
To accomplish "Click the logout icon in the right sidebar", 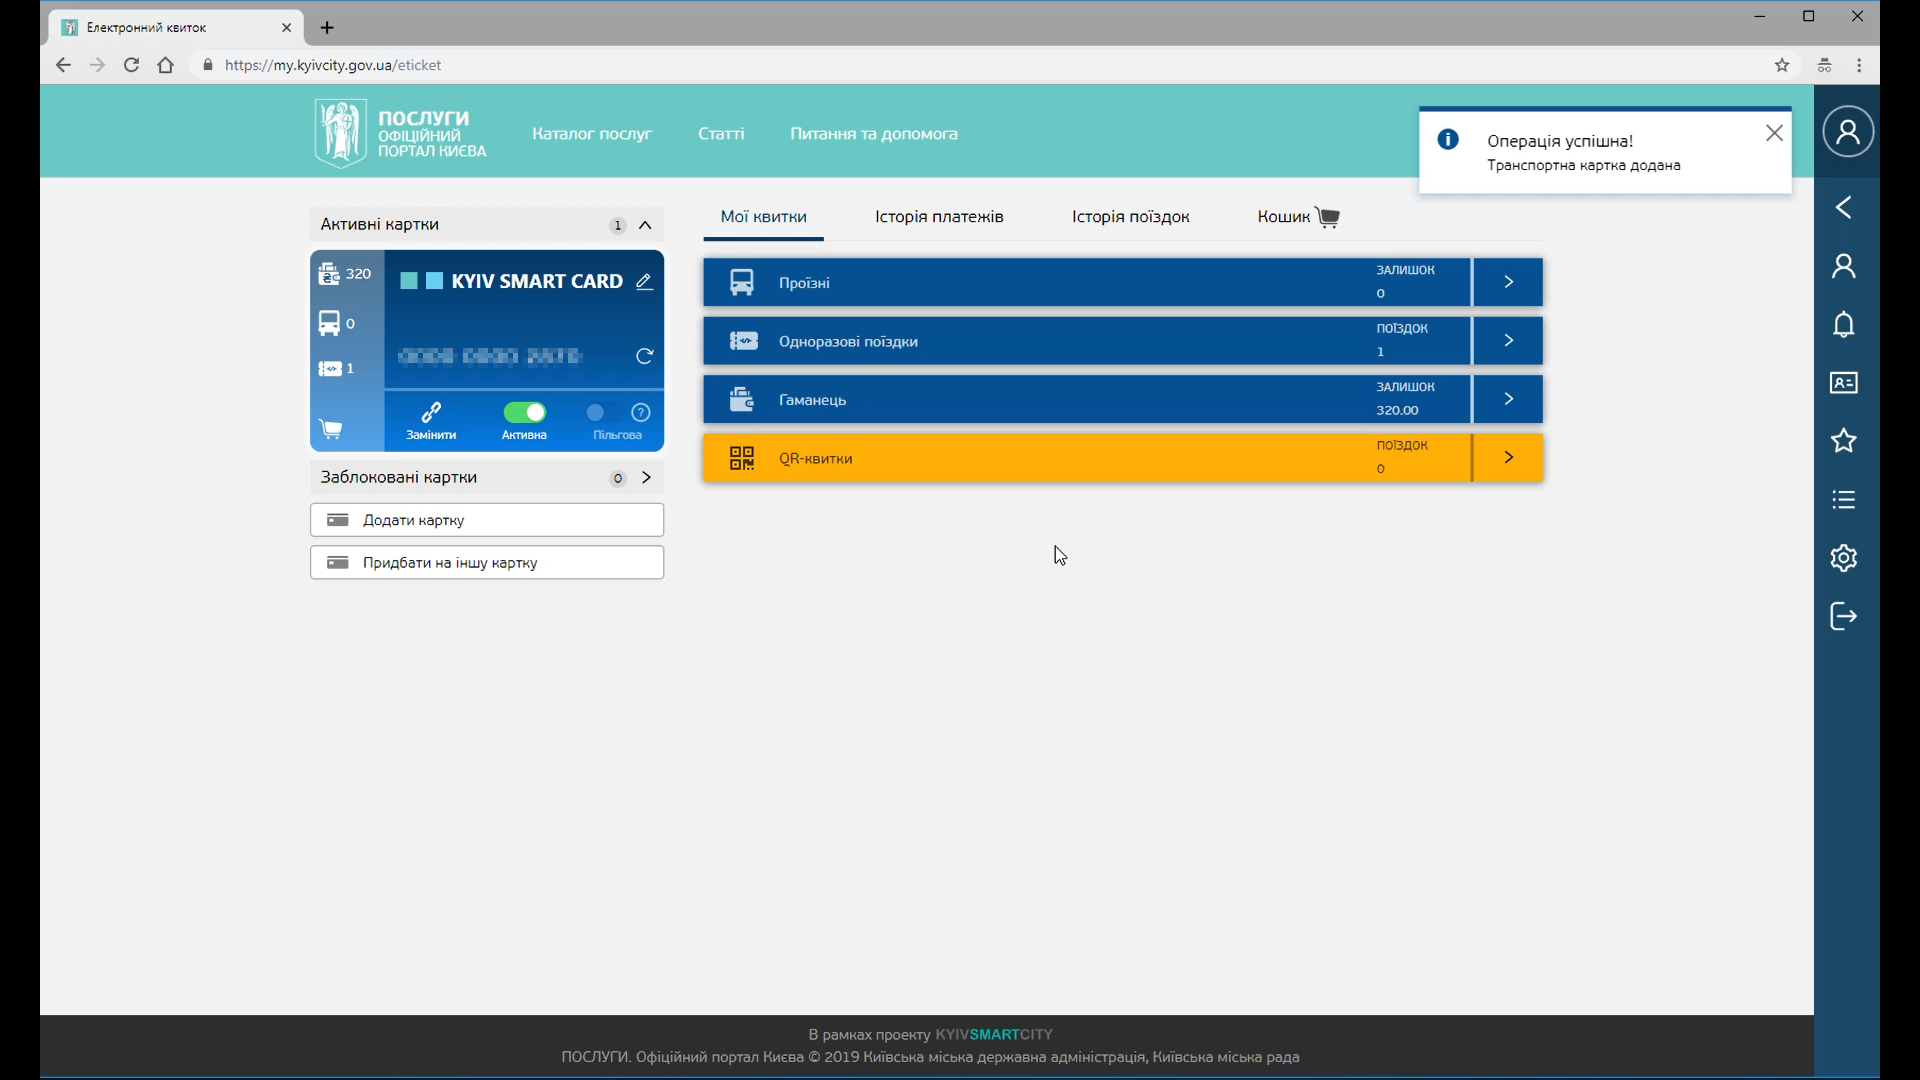I will coord(1844,616).
